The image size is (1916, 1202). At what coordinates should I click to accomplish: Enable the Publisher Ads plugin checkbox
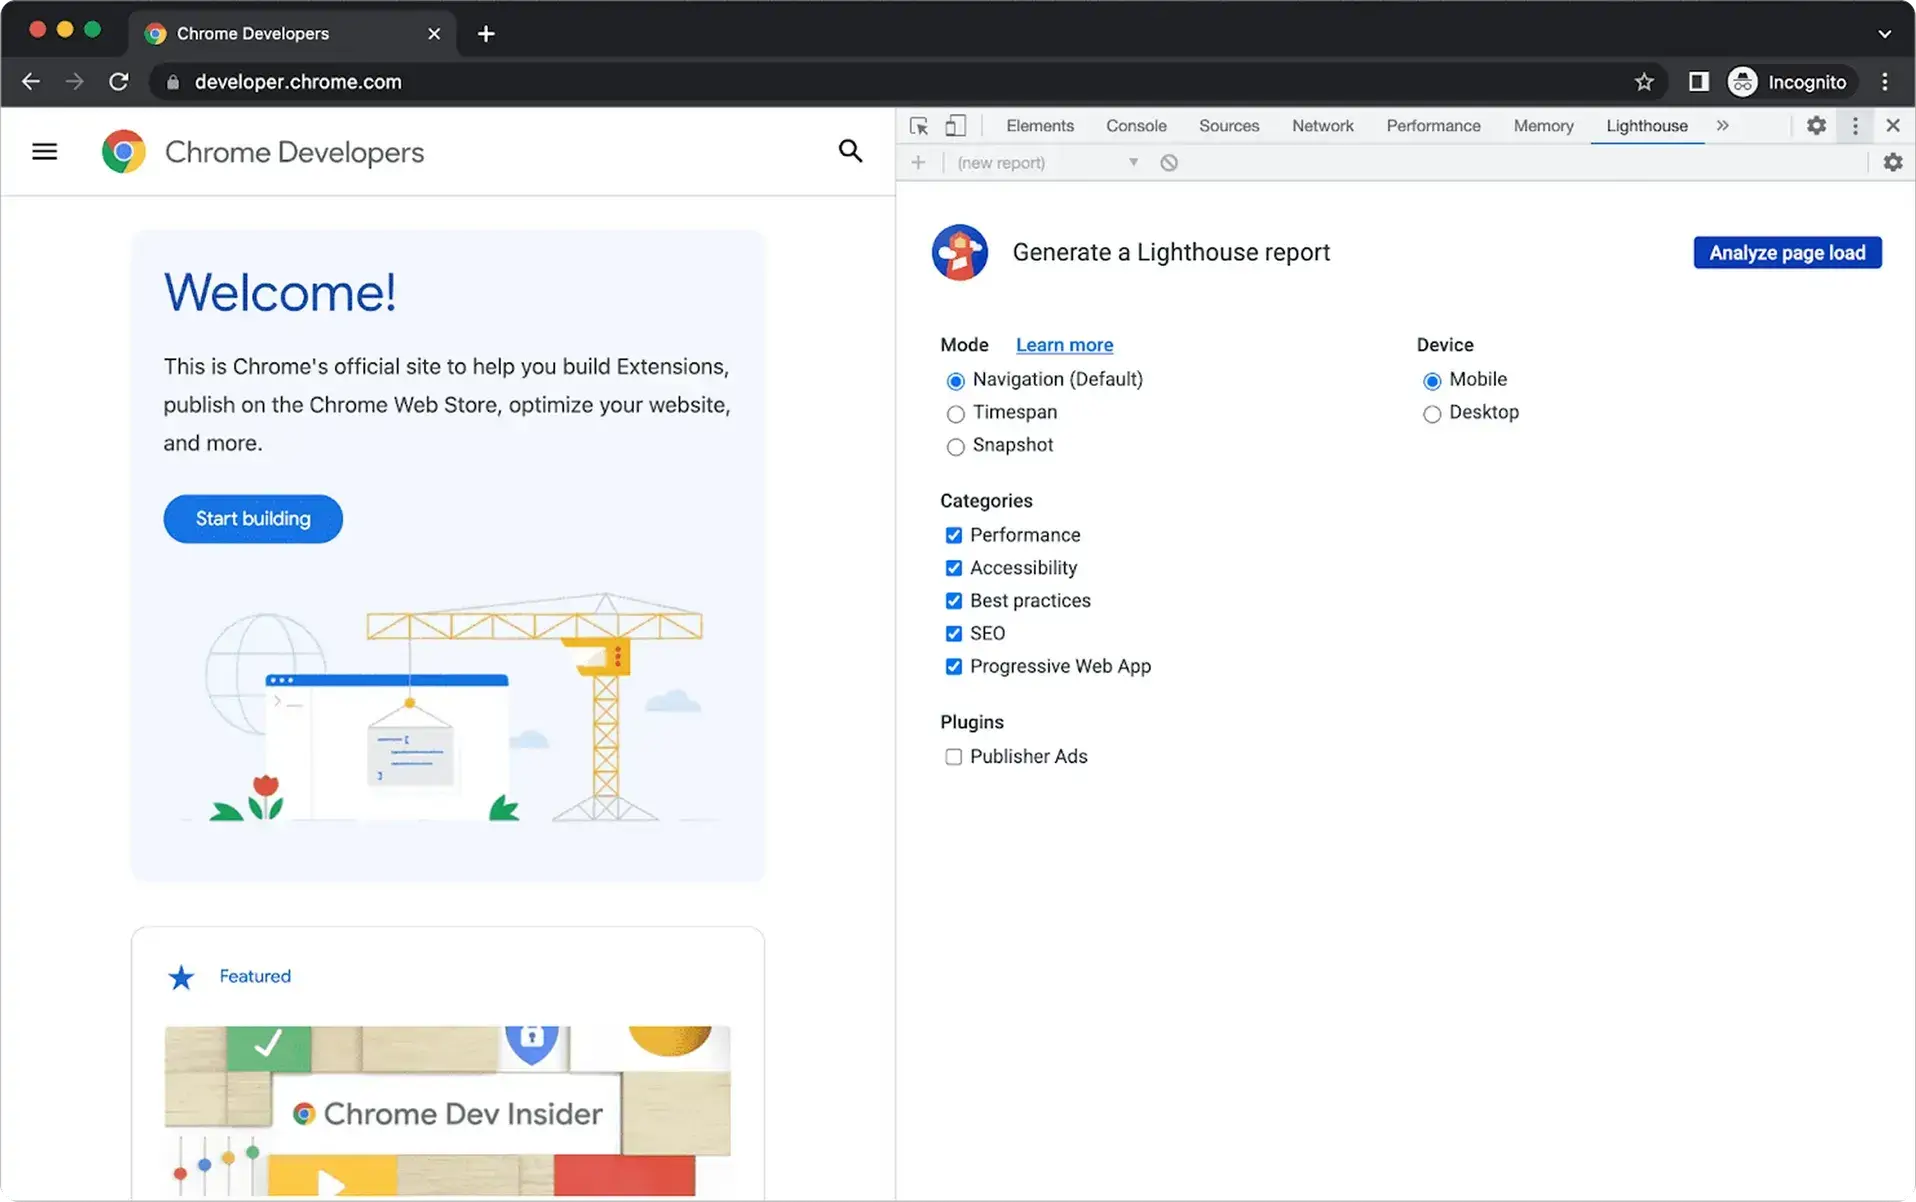[953, 757]
